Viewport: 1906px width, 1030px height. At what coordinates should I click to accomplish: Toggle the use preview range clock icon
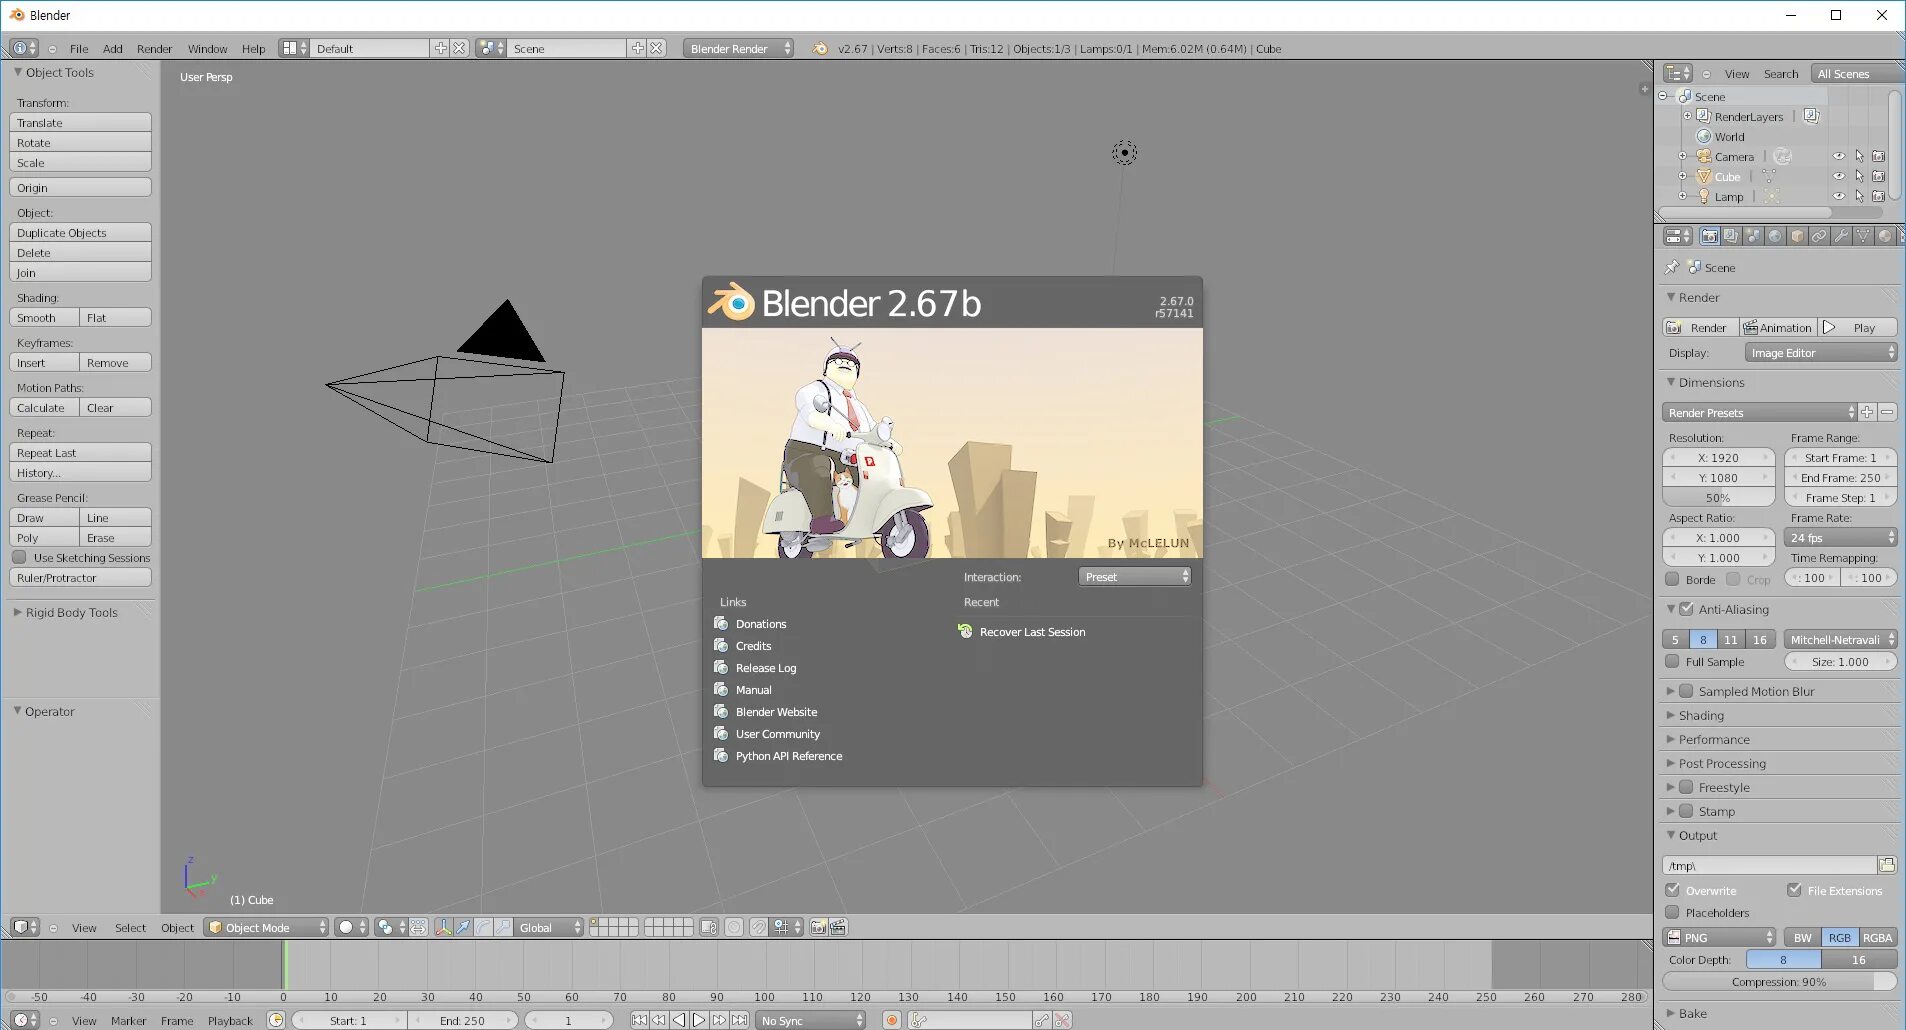[276, 1021]
